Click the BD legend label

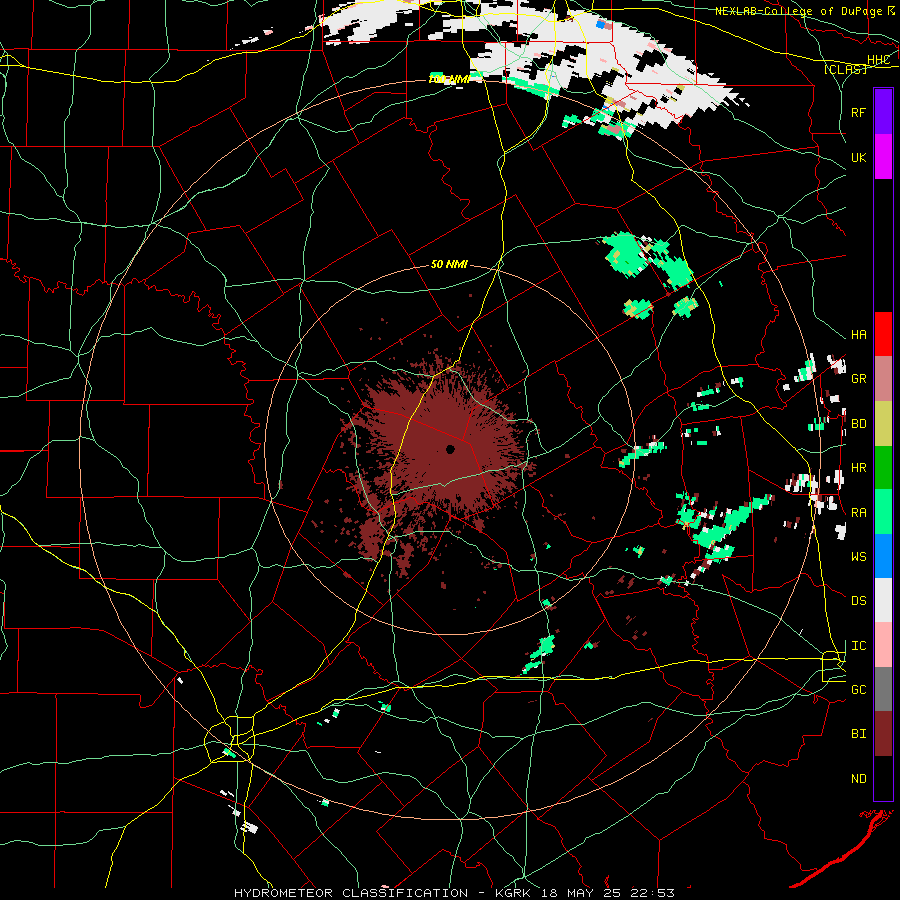point(858,424)
